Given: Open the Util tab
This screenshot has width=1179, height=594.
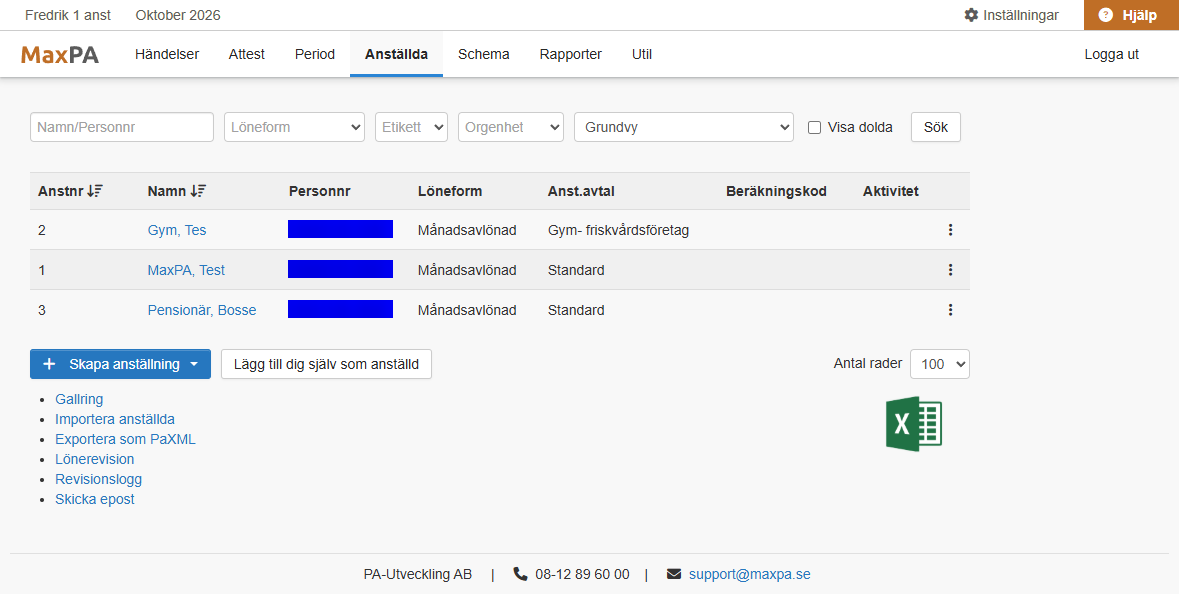Looking at the screenshot, I should click(642, 54).
